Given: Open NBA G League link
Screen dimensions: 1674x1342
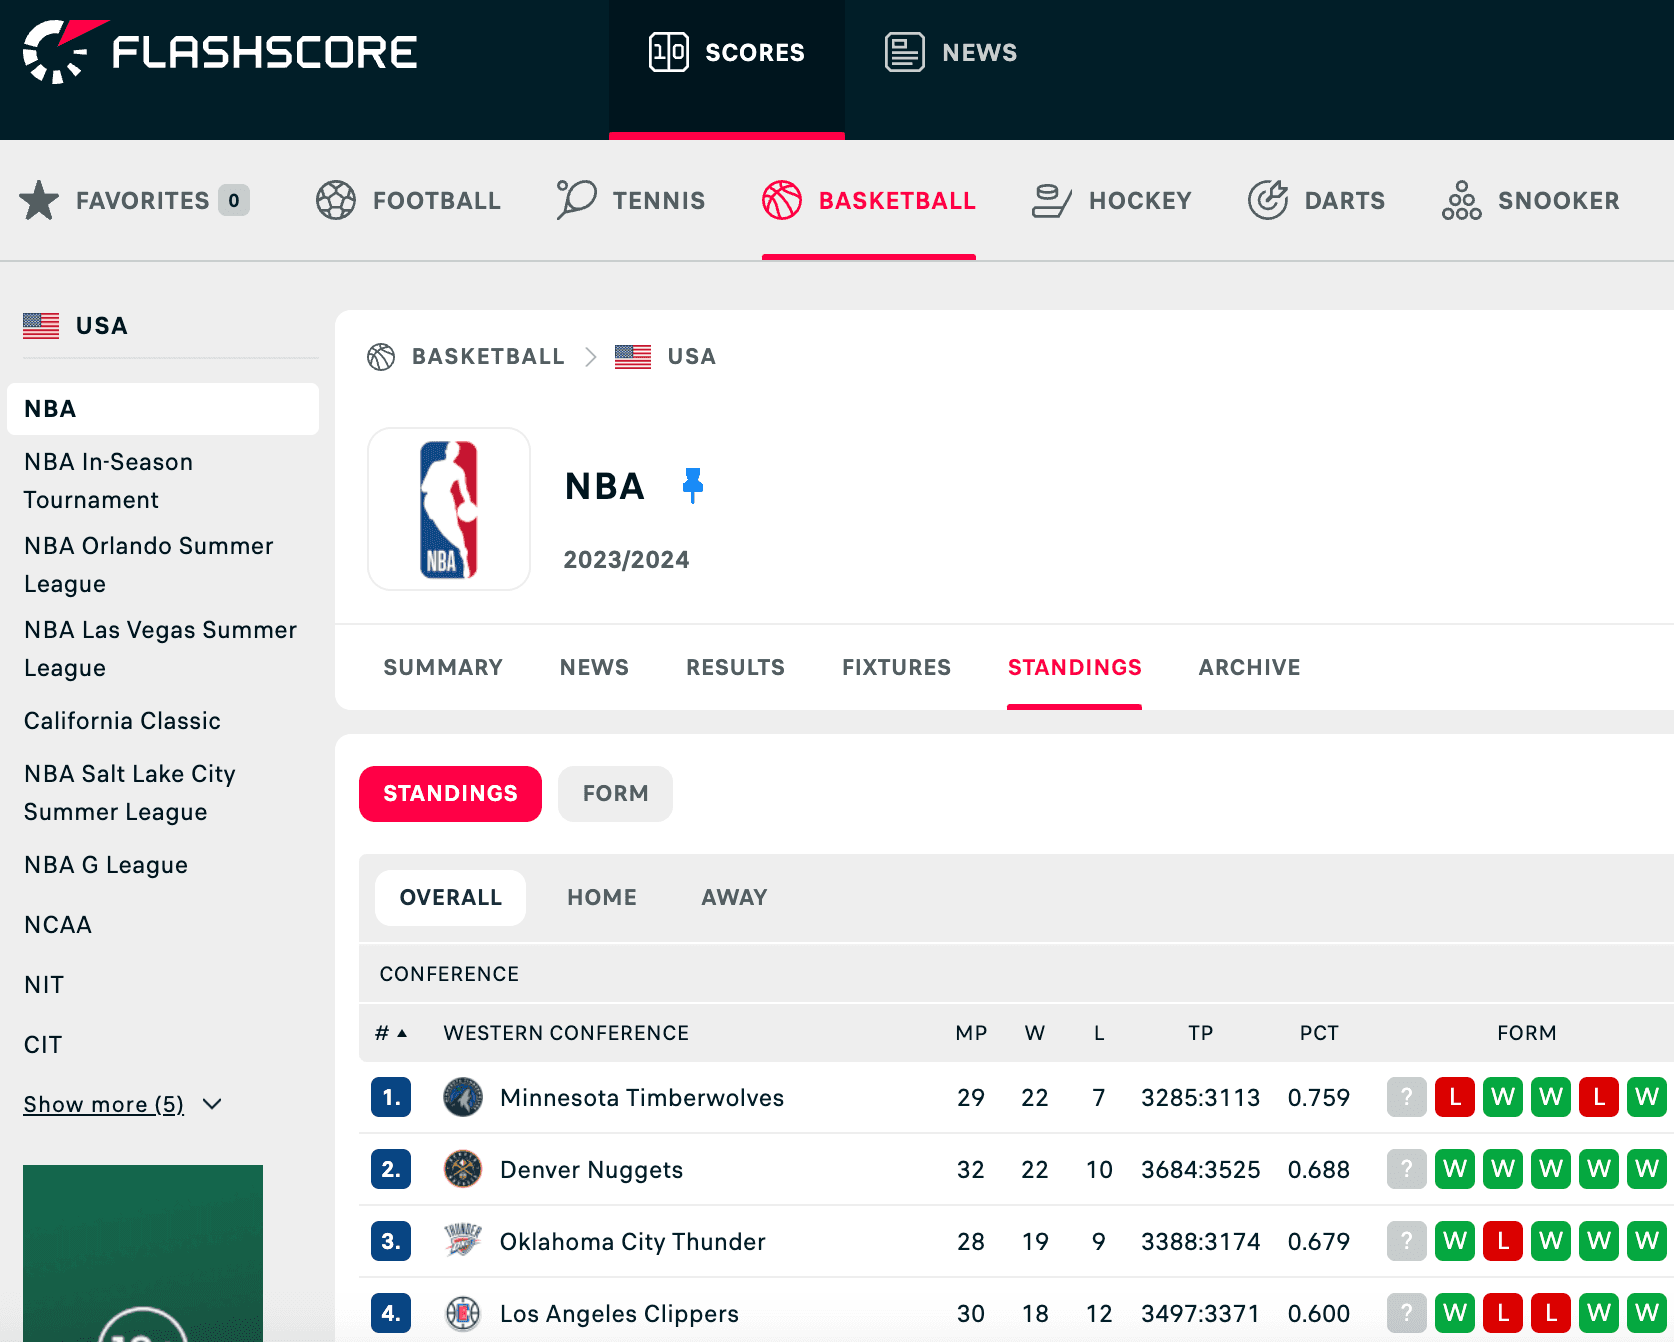Looking at the screenshot, I should tap(106, 865).
